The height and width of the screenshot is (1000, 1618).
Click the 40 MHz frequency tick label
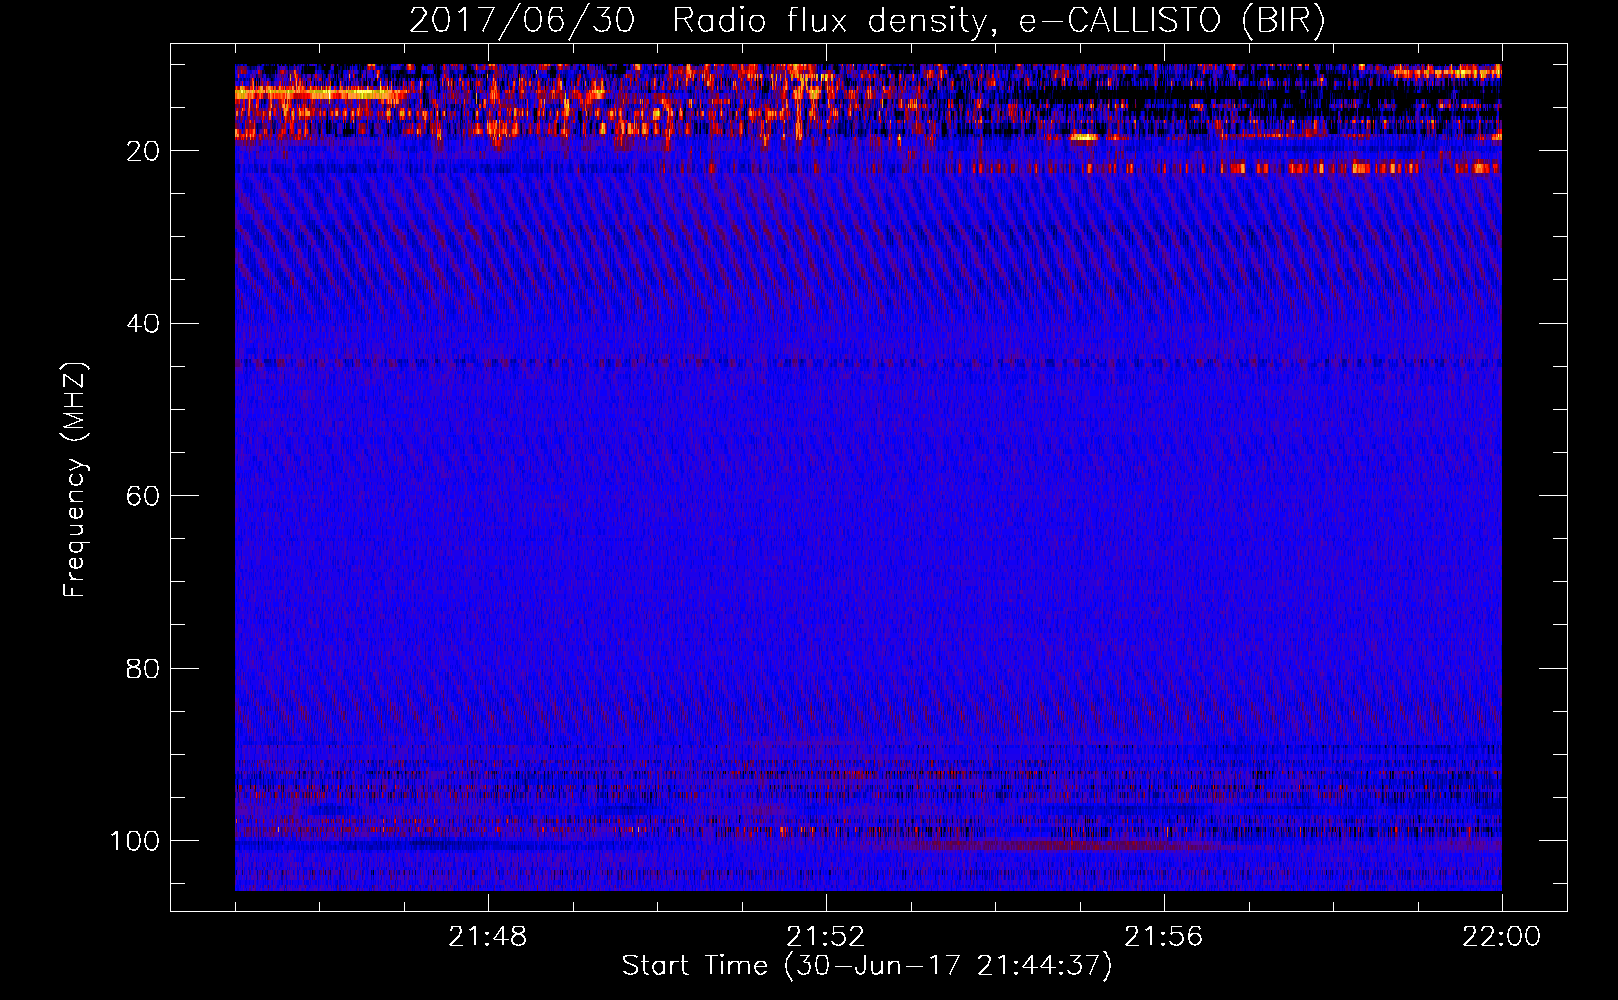point(142,324)
